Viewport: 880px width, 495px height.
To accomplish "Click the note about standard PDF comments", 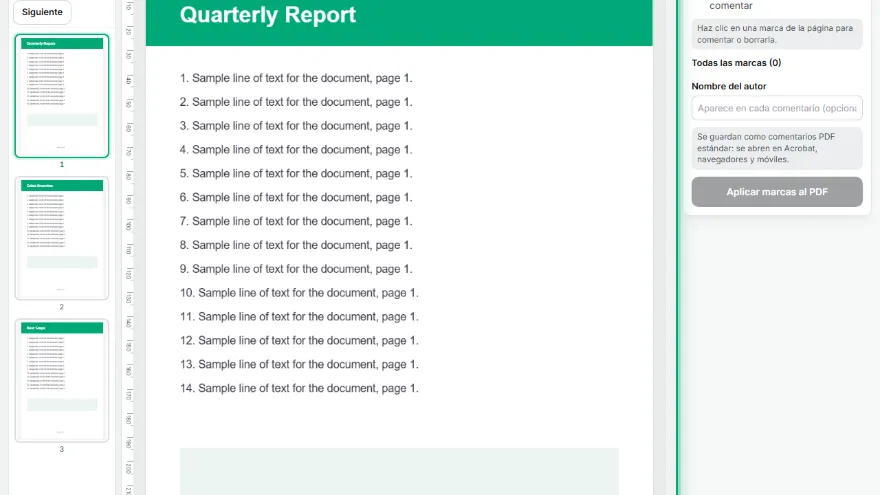I will coord(777,148).
